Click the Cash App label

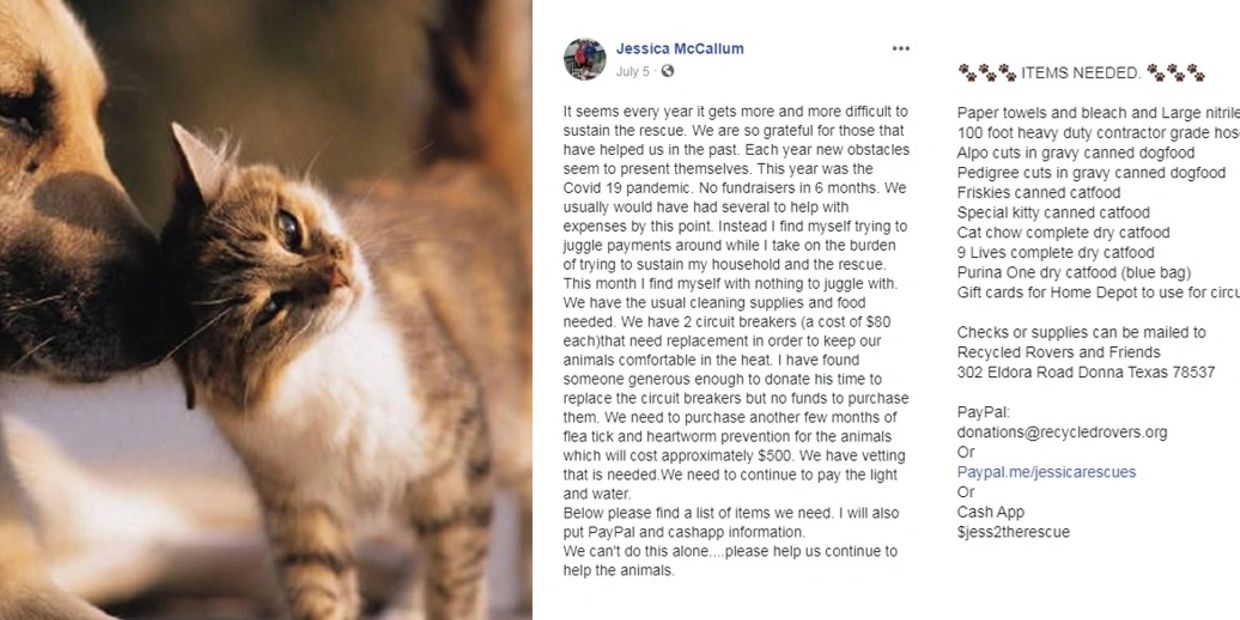(x=991, y=512)
